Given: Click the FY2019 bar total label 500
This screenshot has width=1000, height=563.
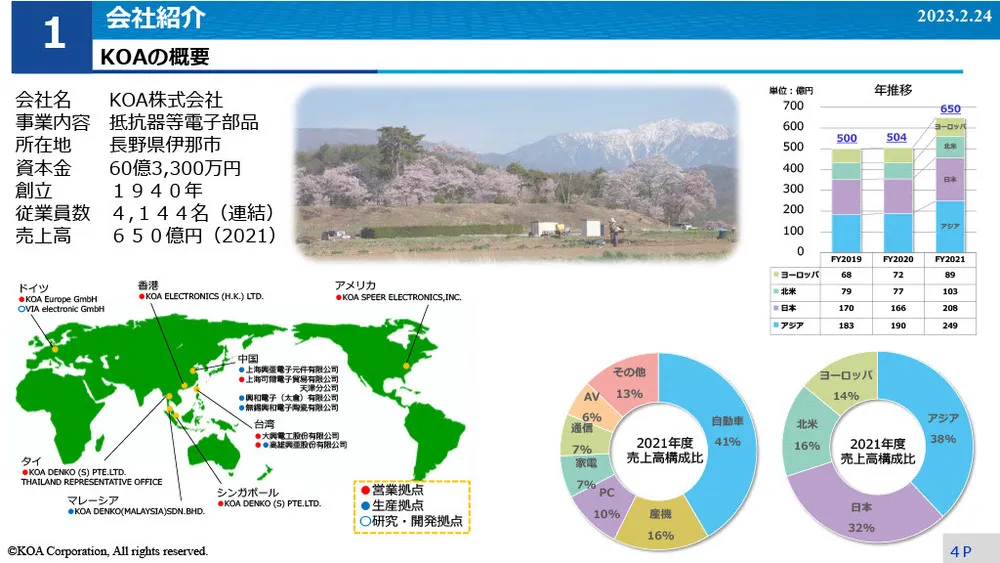Looking at the screenshot, I should click(846, 138).
